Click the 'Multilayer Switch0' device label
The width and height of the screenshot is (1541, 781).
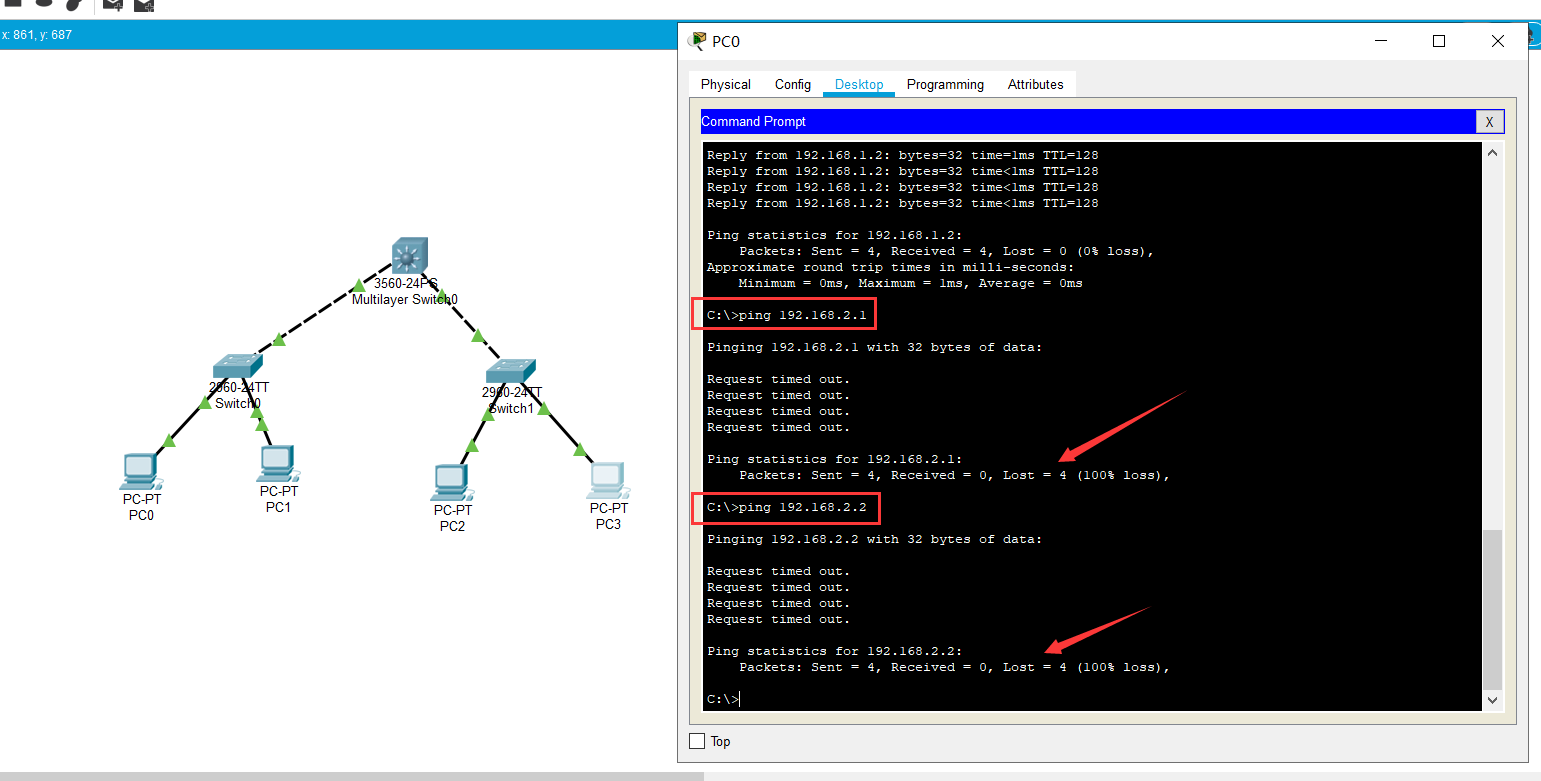[x=404, y=300]
